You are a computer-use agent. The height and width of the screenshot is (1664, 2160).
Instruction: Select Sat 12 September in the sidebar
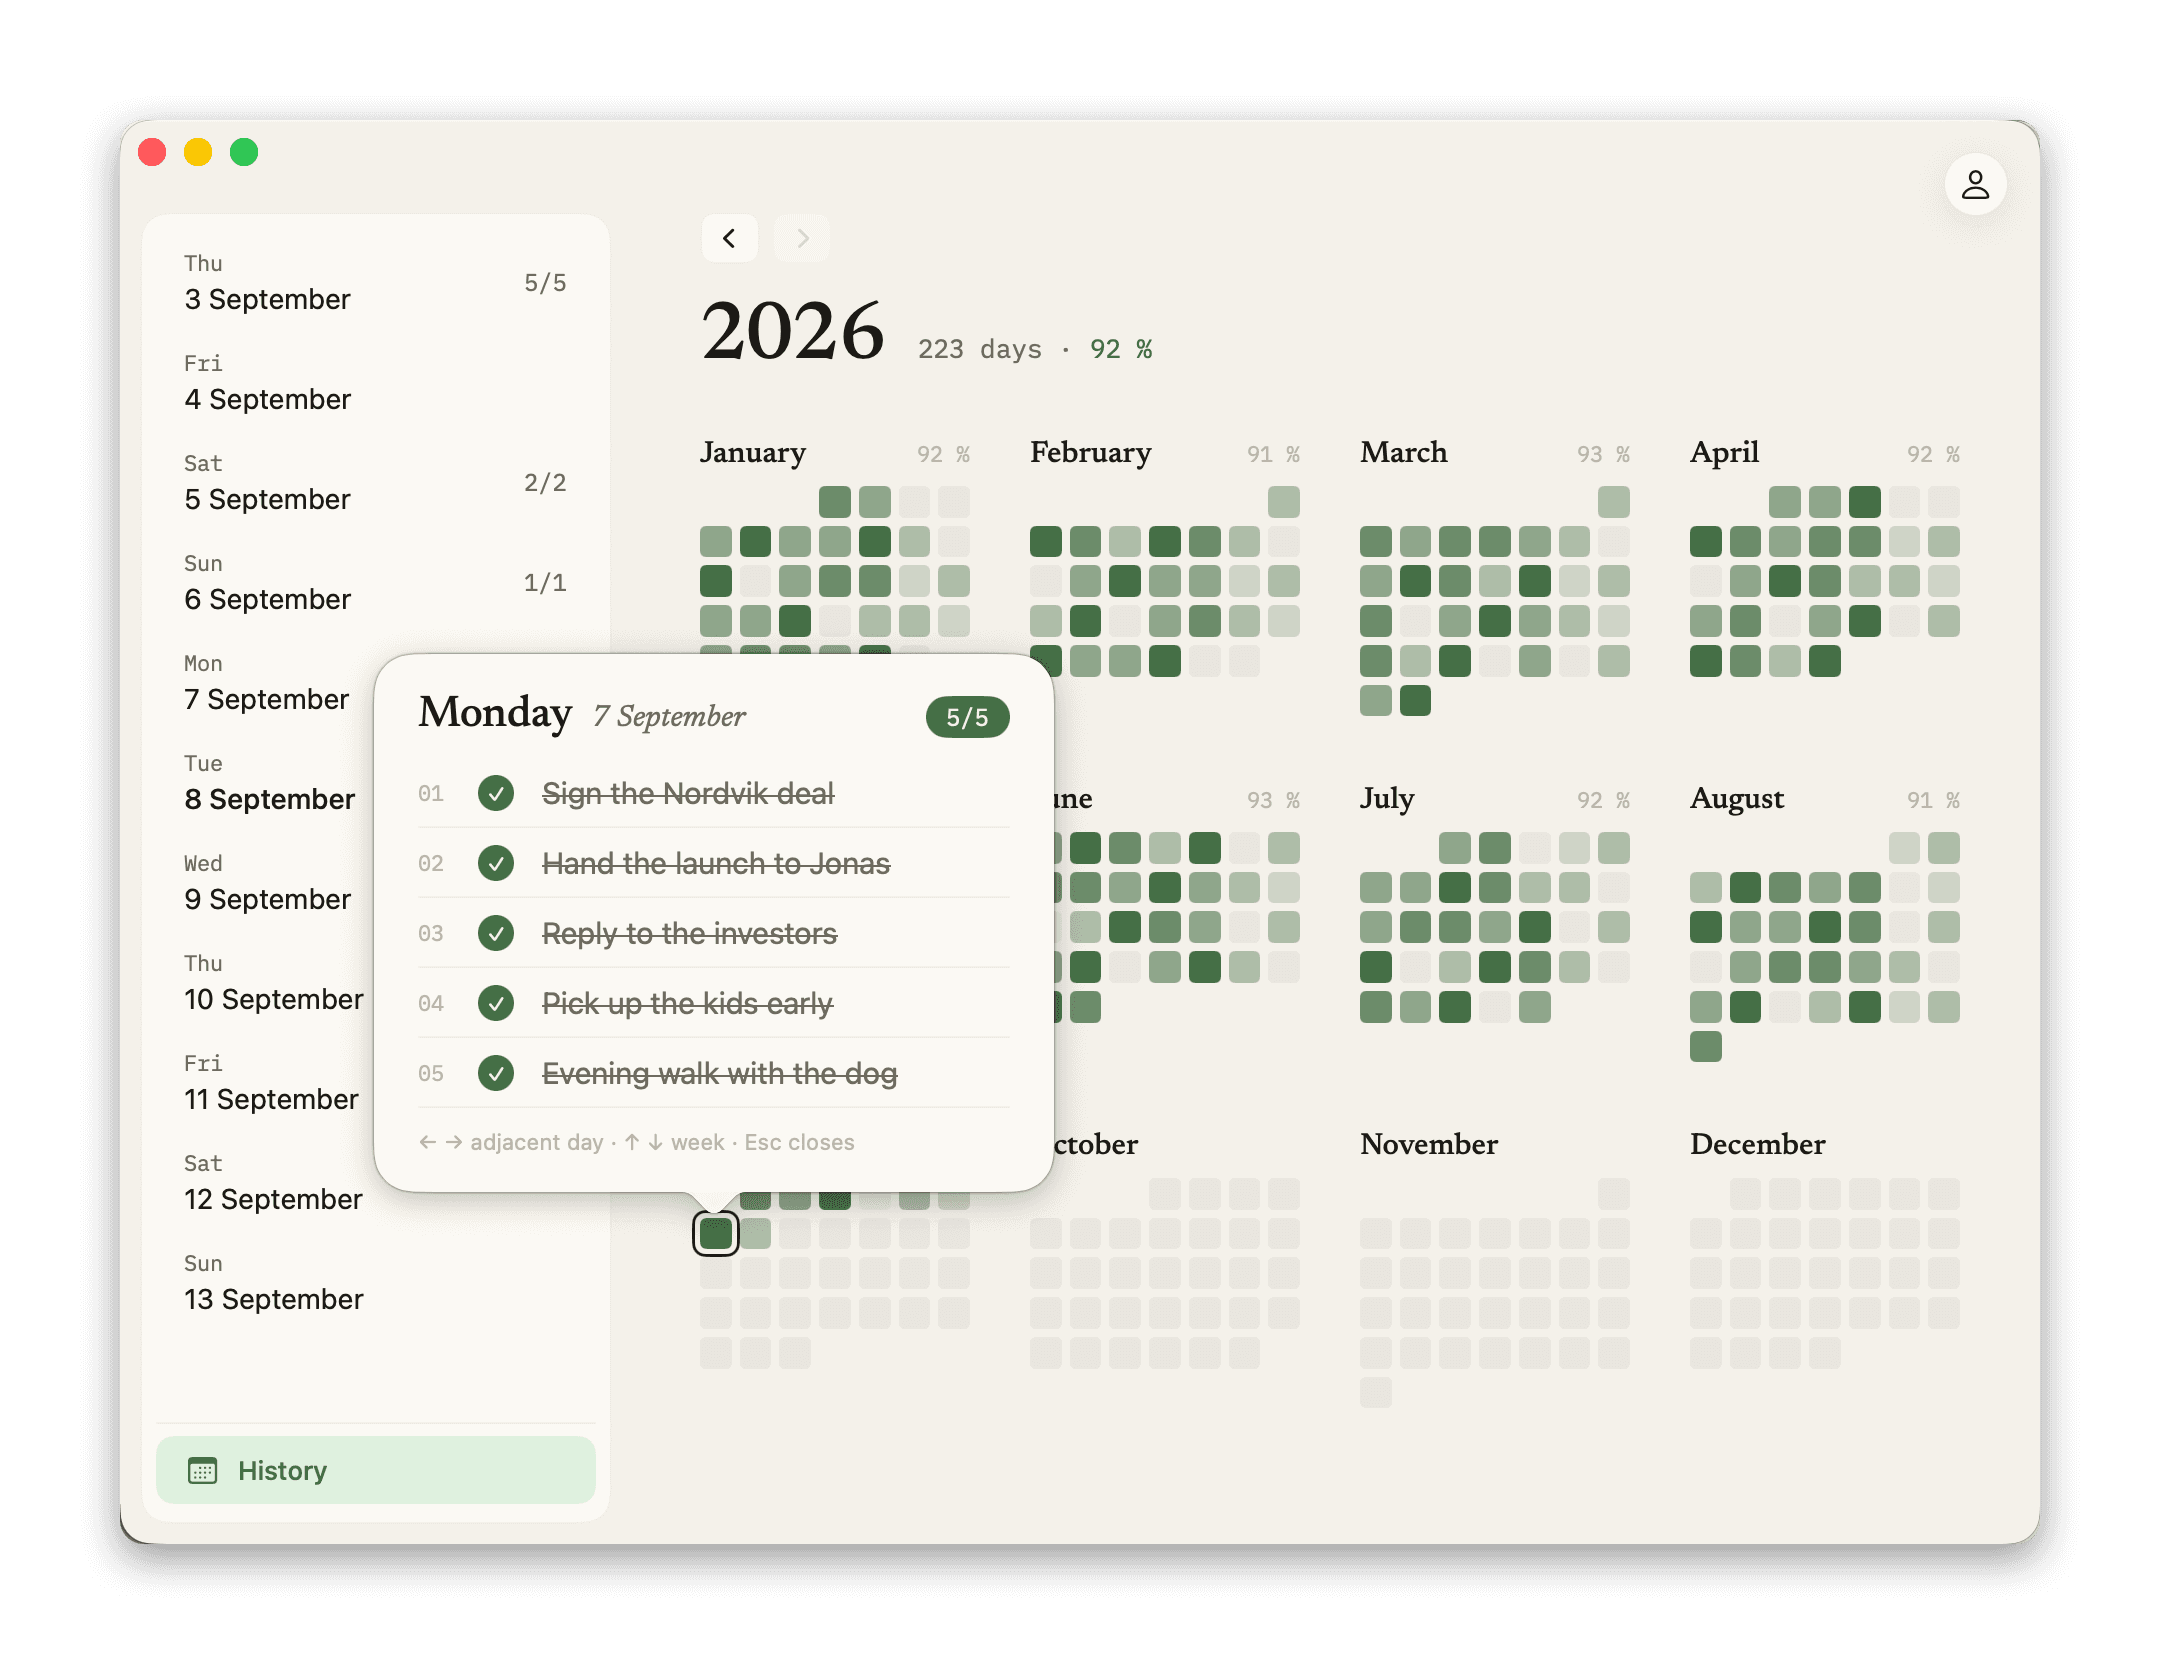[267, 1183]
